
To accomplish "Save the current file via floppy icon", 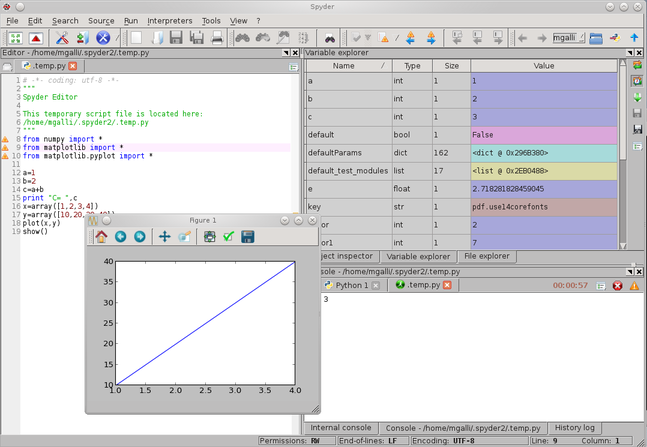I will 176,38.
